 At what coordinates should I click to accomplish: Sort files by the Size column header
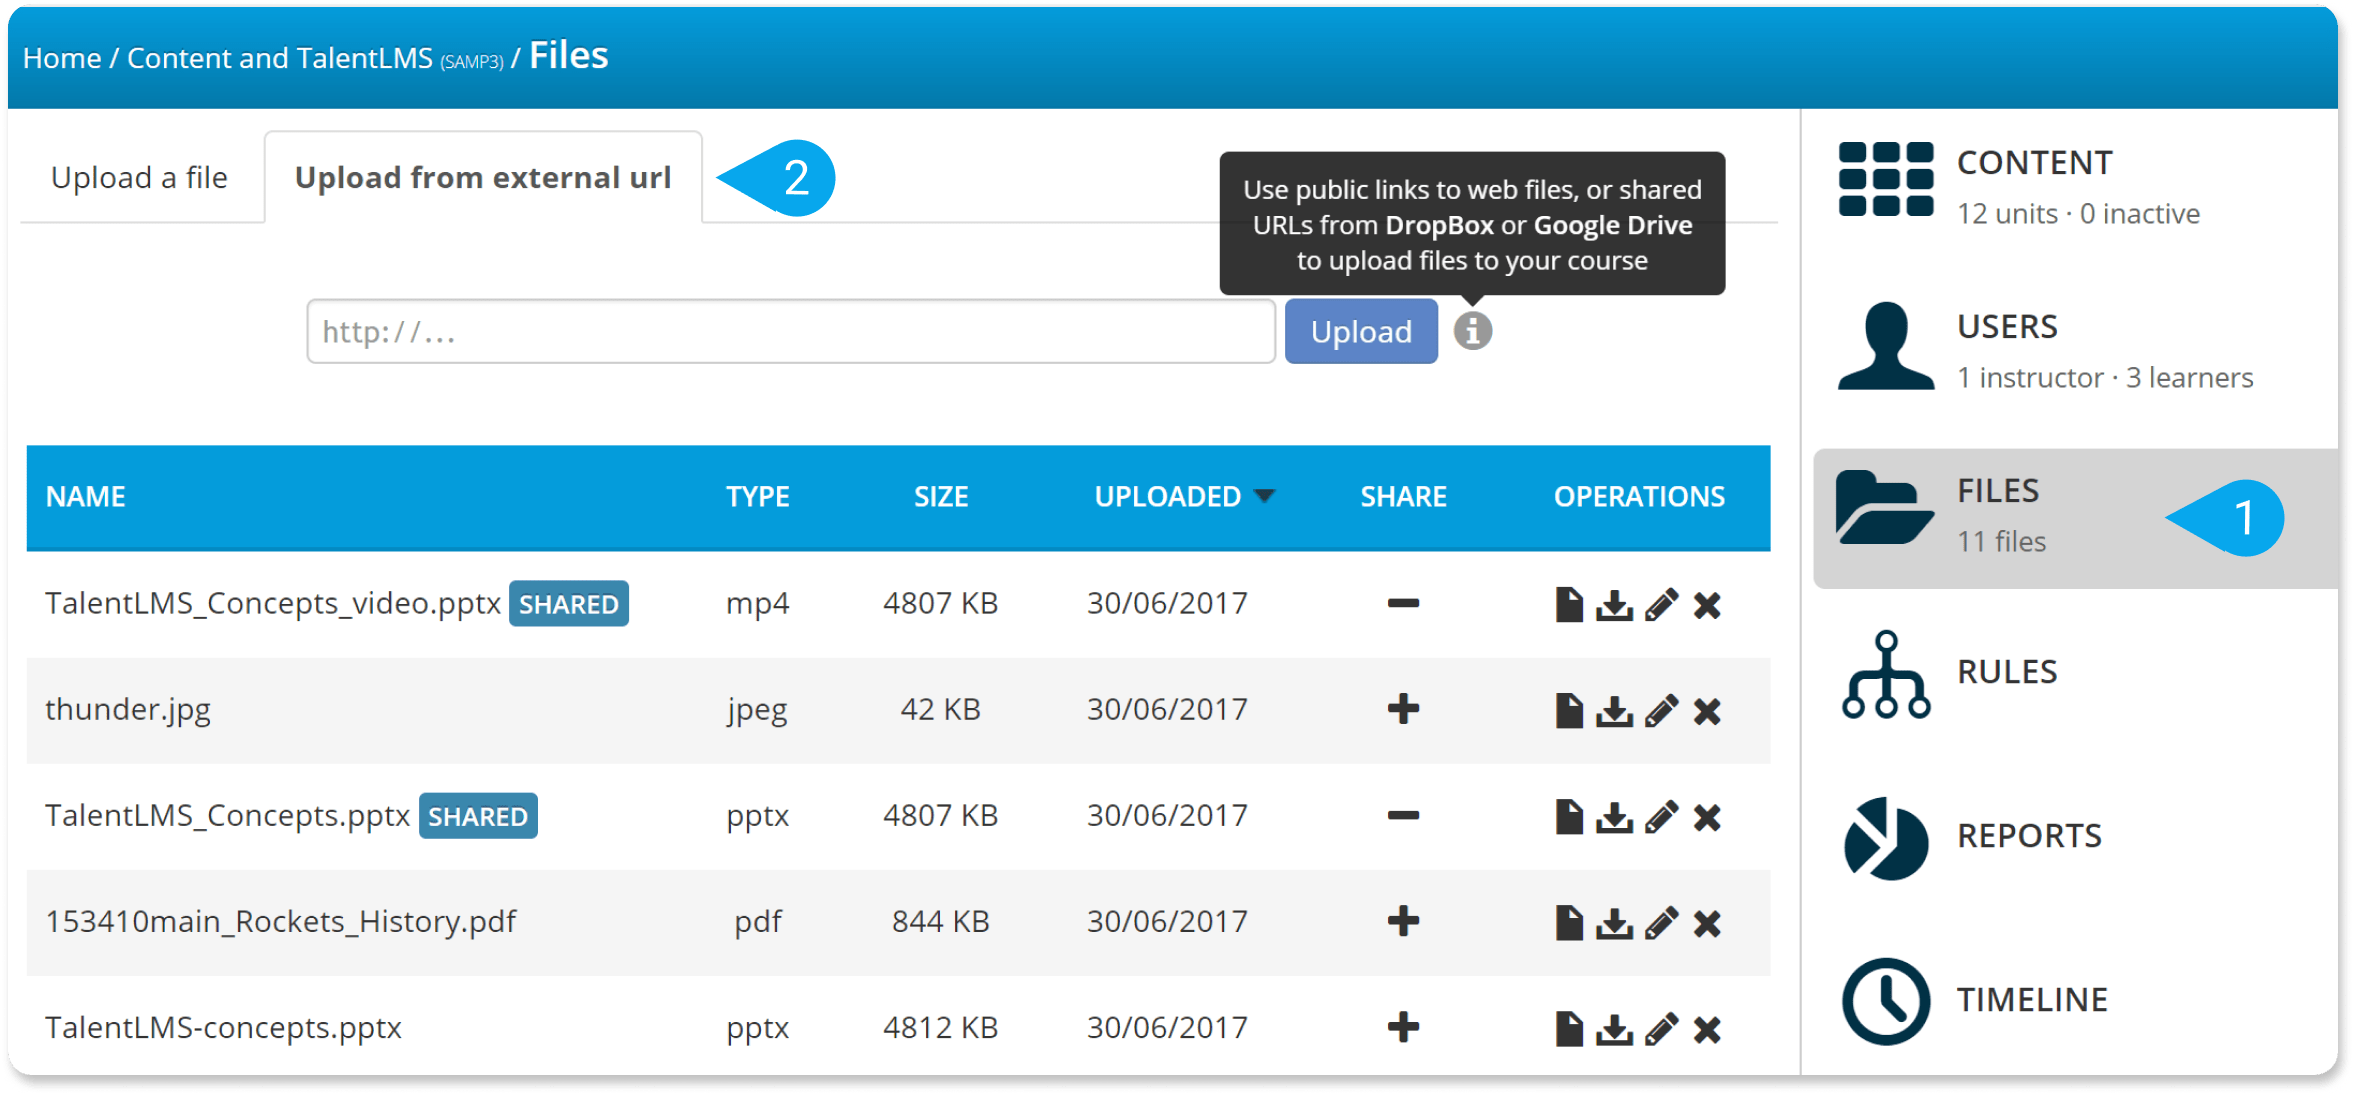click(940, 497)
